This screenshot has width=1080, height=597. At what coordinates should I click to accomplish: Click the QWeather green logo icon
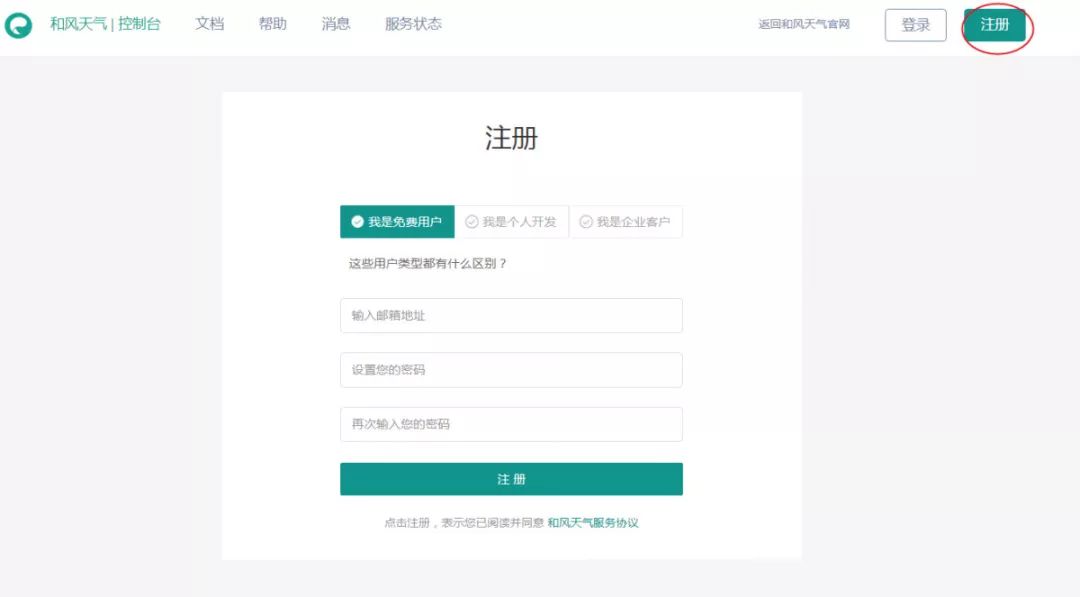(x=18, y=25)
